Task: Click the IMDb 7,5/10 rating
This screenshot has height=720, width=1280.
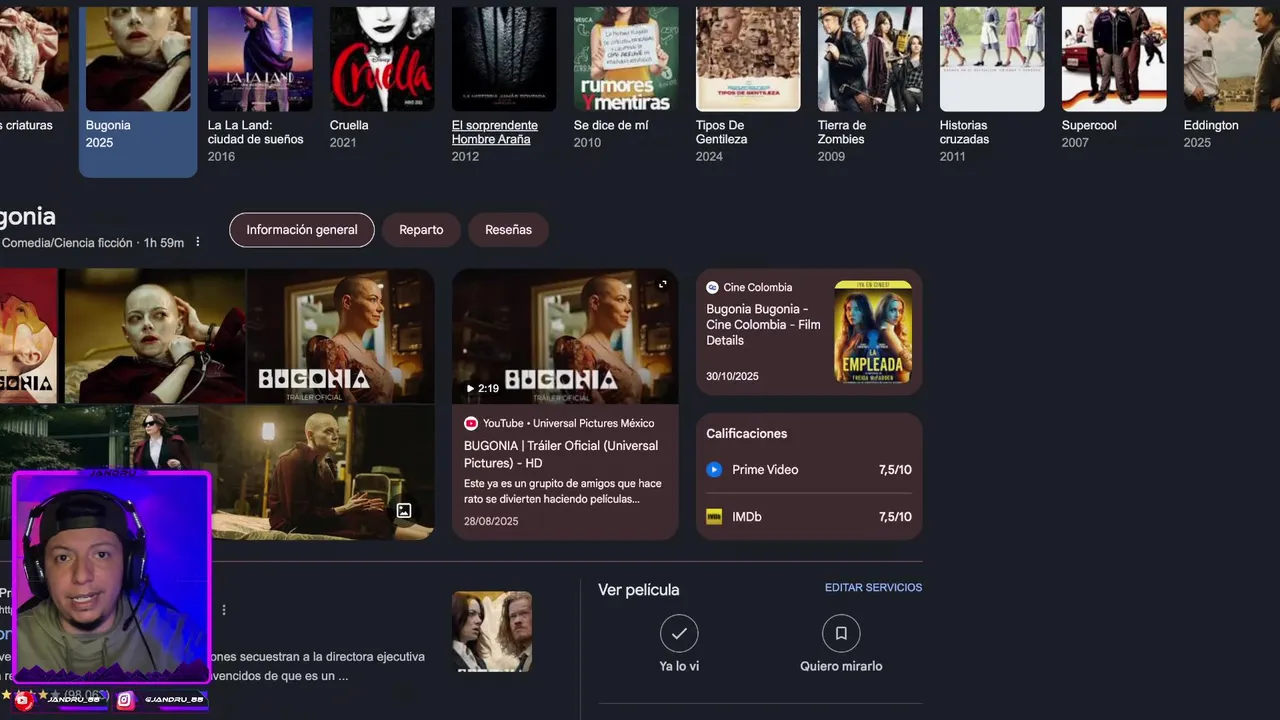Action: pyautogui.click(x=895, y=517)
